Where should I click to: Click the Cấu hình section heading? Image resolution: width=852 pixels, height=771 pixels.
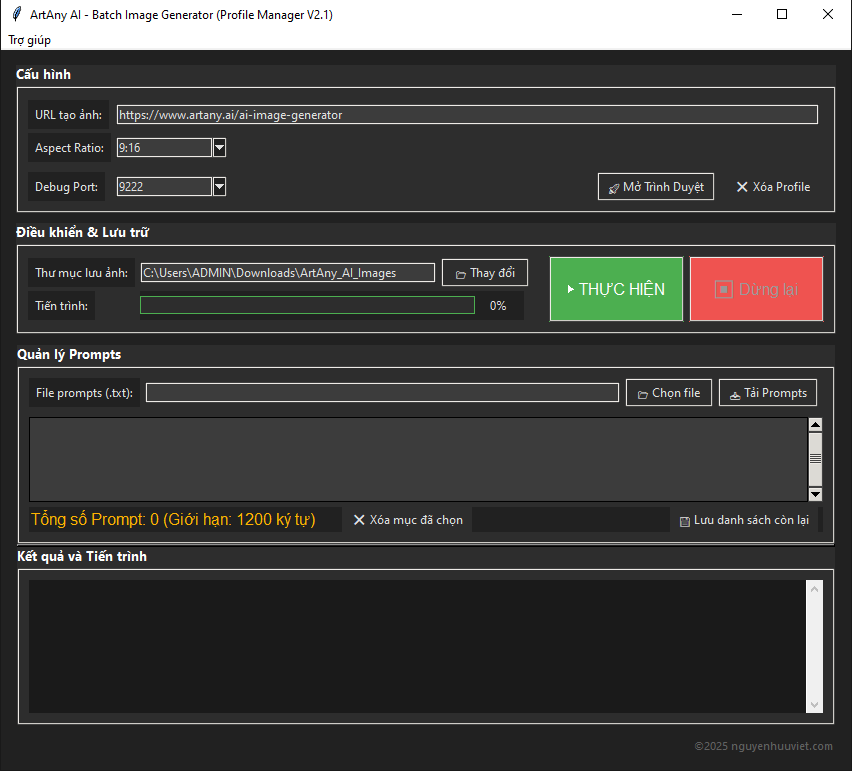coord(43,74)
